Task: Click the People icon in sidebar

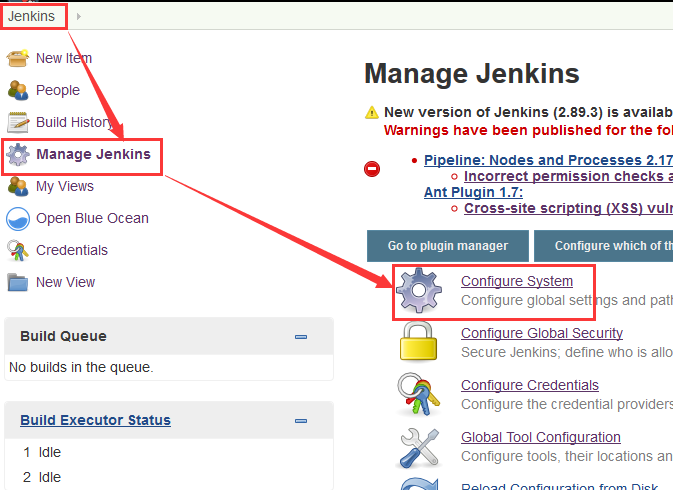Action: coord(18,90)
